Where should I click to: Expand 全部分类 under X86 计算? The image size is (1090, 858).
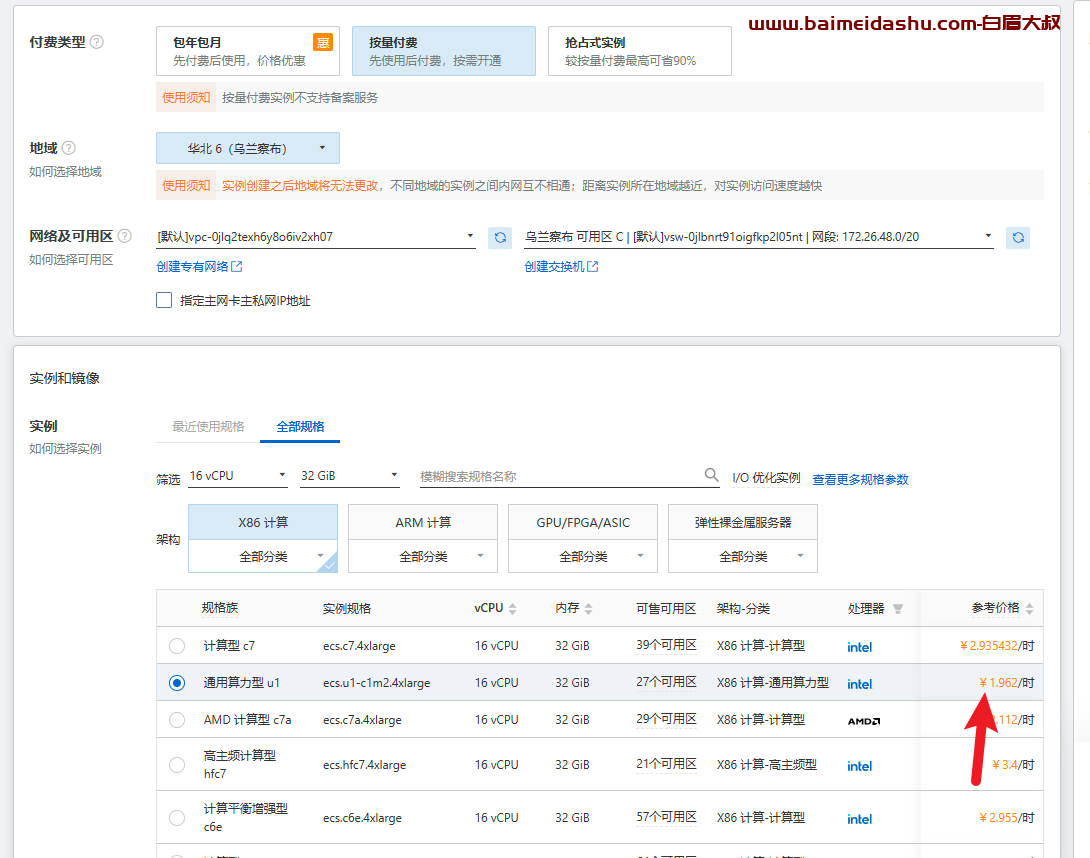click(263, 556)
